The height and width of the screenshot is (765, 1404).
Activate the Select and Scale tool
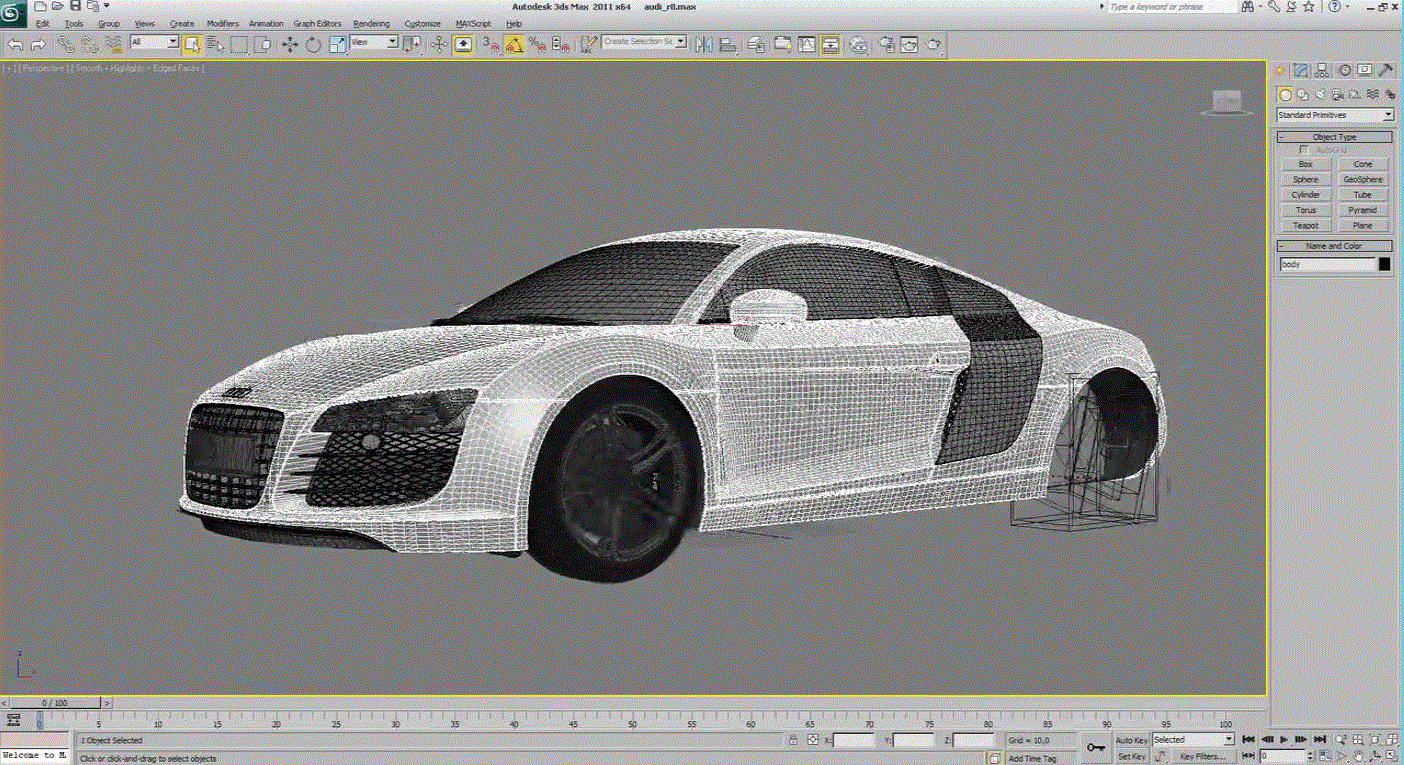tap(338, 44)
